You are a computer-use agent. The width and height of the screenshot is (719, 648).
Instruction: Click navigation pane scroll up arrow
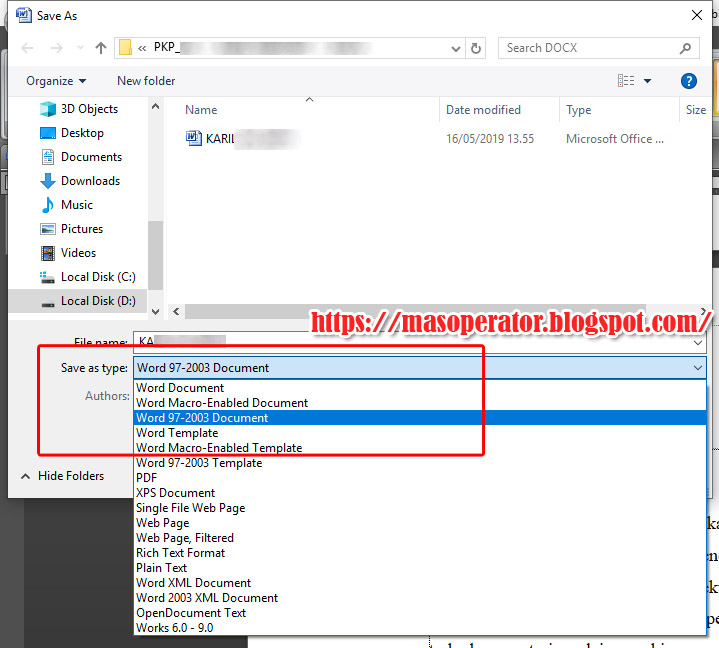click(155, 107)
